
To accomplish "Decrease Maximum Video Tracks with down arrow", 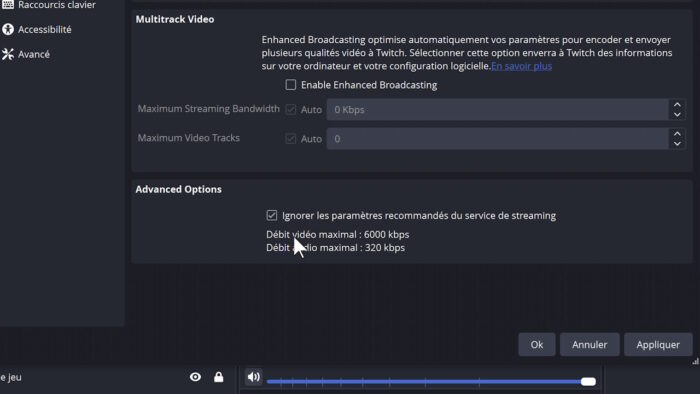I will coord(677,144).
